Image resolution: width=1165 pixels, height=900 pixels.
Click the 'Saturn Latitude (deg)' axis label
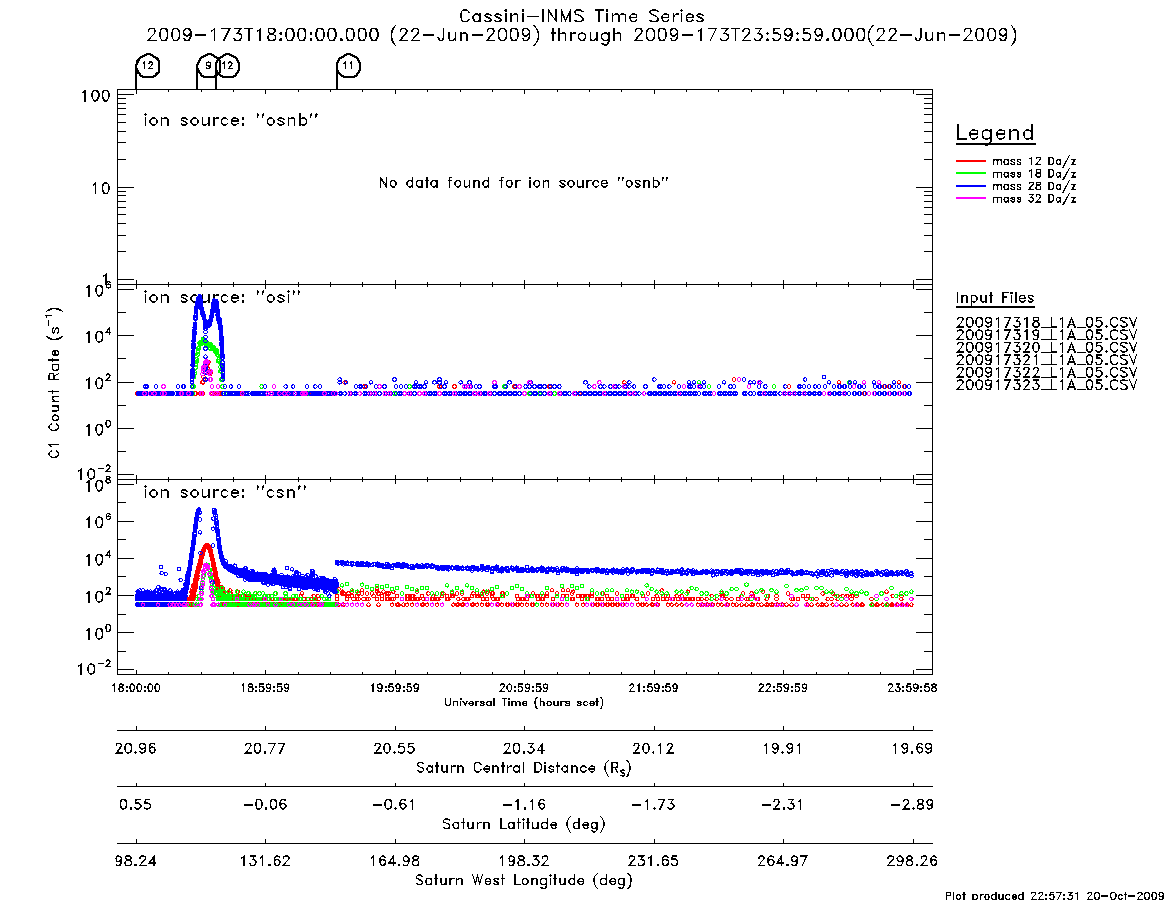pos(524,824)
